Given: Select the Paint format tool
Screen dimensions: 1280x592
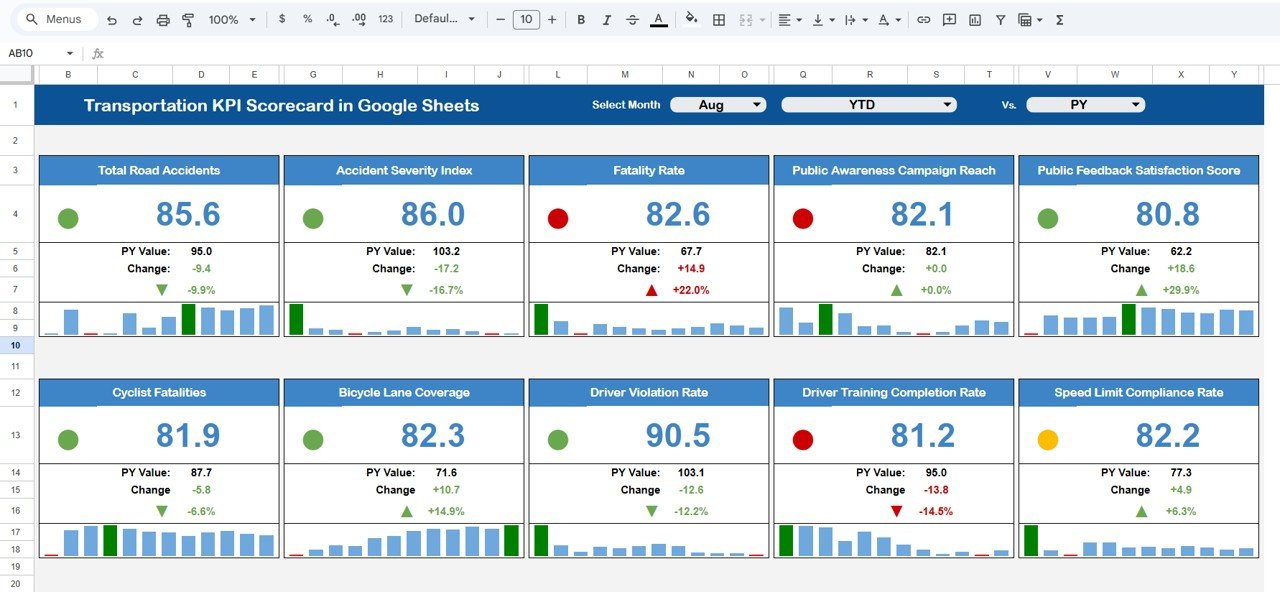Looking at the screenshot, I should [188, 19].
